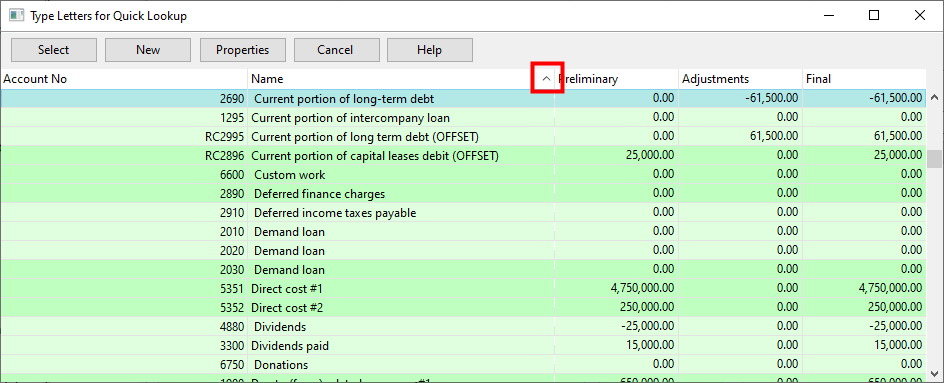This screenshot has width=944, height=383.
Task: Open the Properties button
Action: [243, 50]
